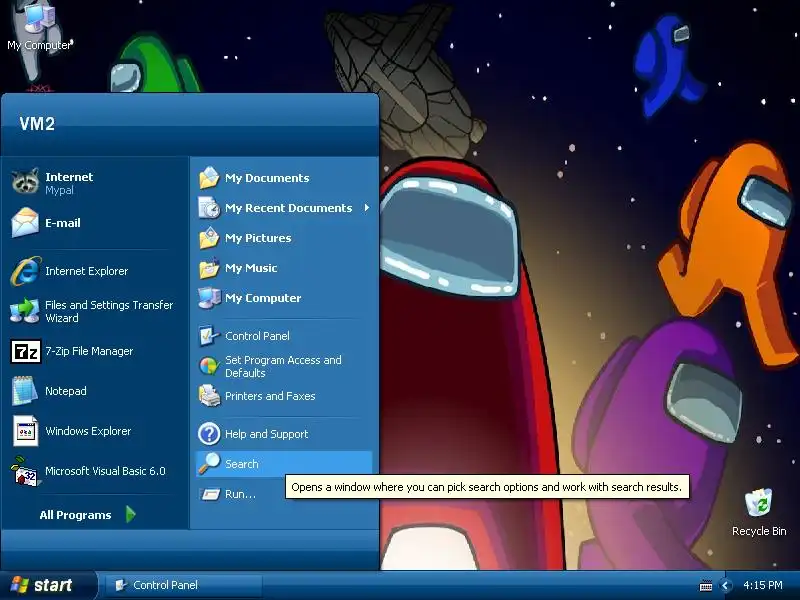Screen dimensions: 800x600
Task: Click the Recycle Bin label on desktop
Action: 759,531
